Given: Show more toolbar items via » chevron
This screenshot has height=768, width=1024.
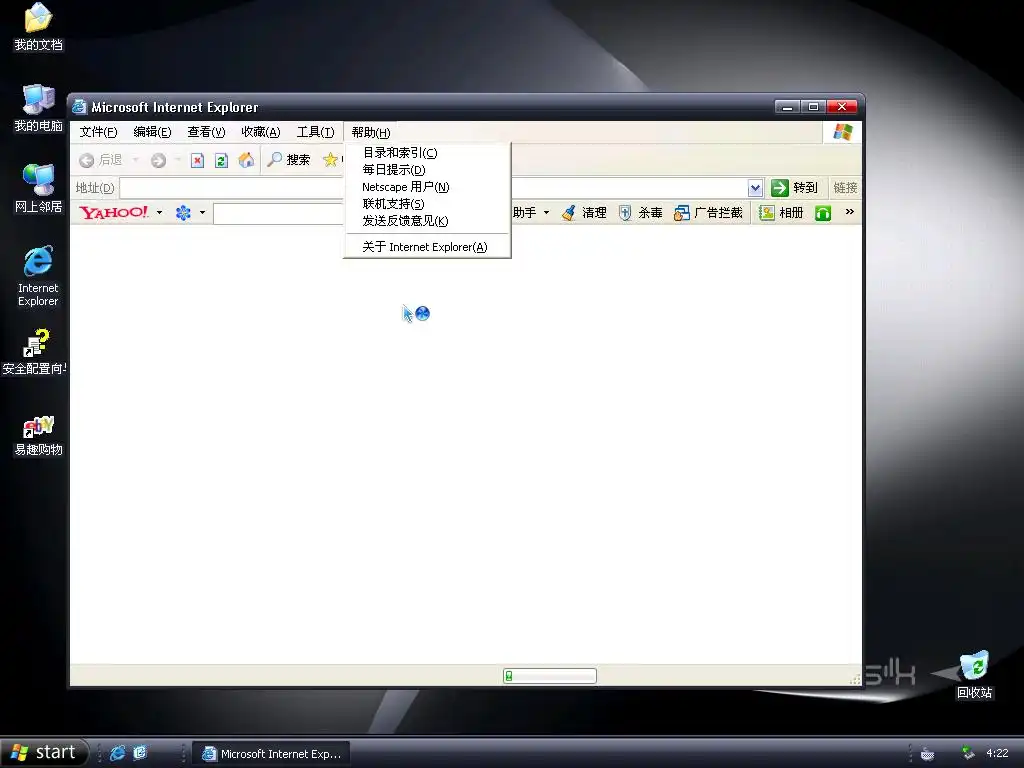Looking at the screenshot, I should pos(850,212).
